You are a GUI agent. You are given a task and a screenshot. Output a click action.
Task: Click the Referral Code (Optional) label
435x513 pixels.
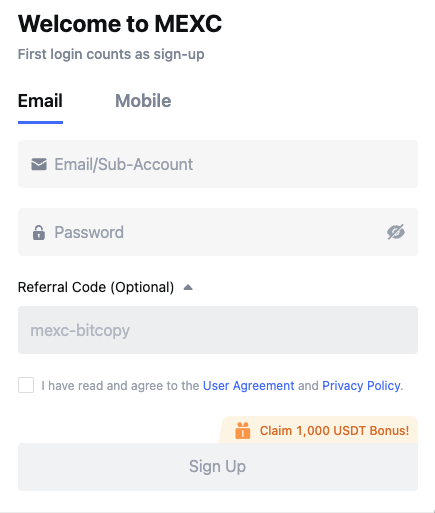[96, 287]
